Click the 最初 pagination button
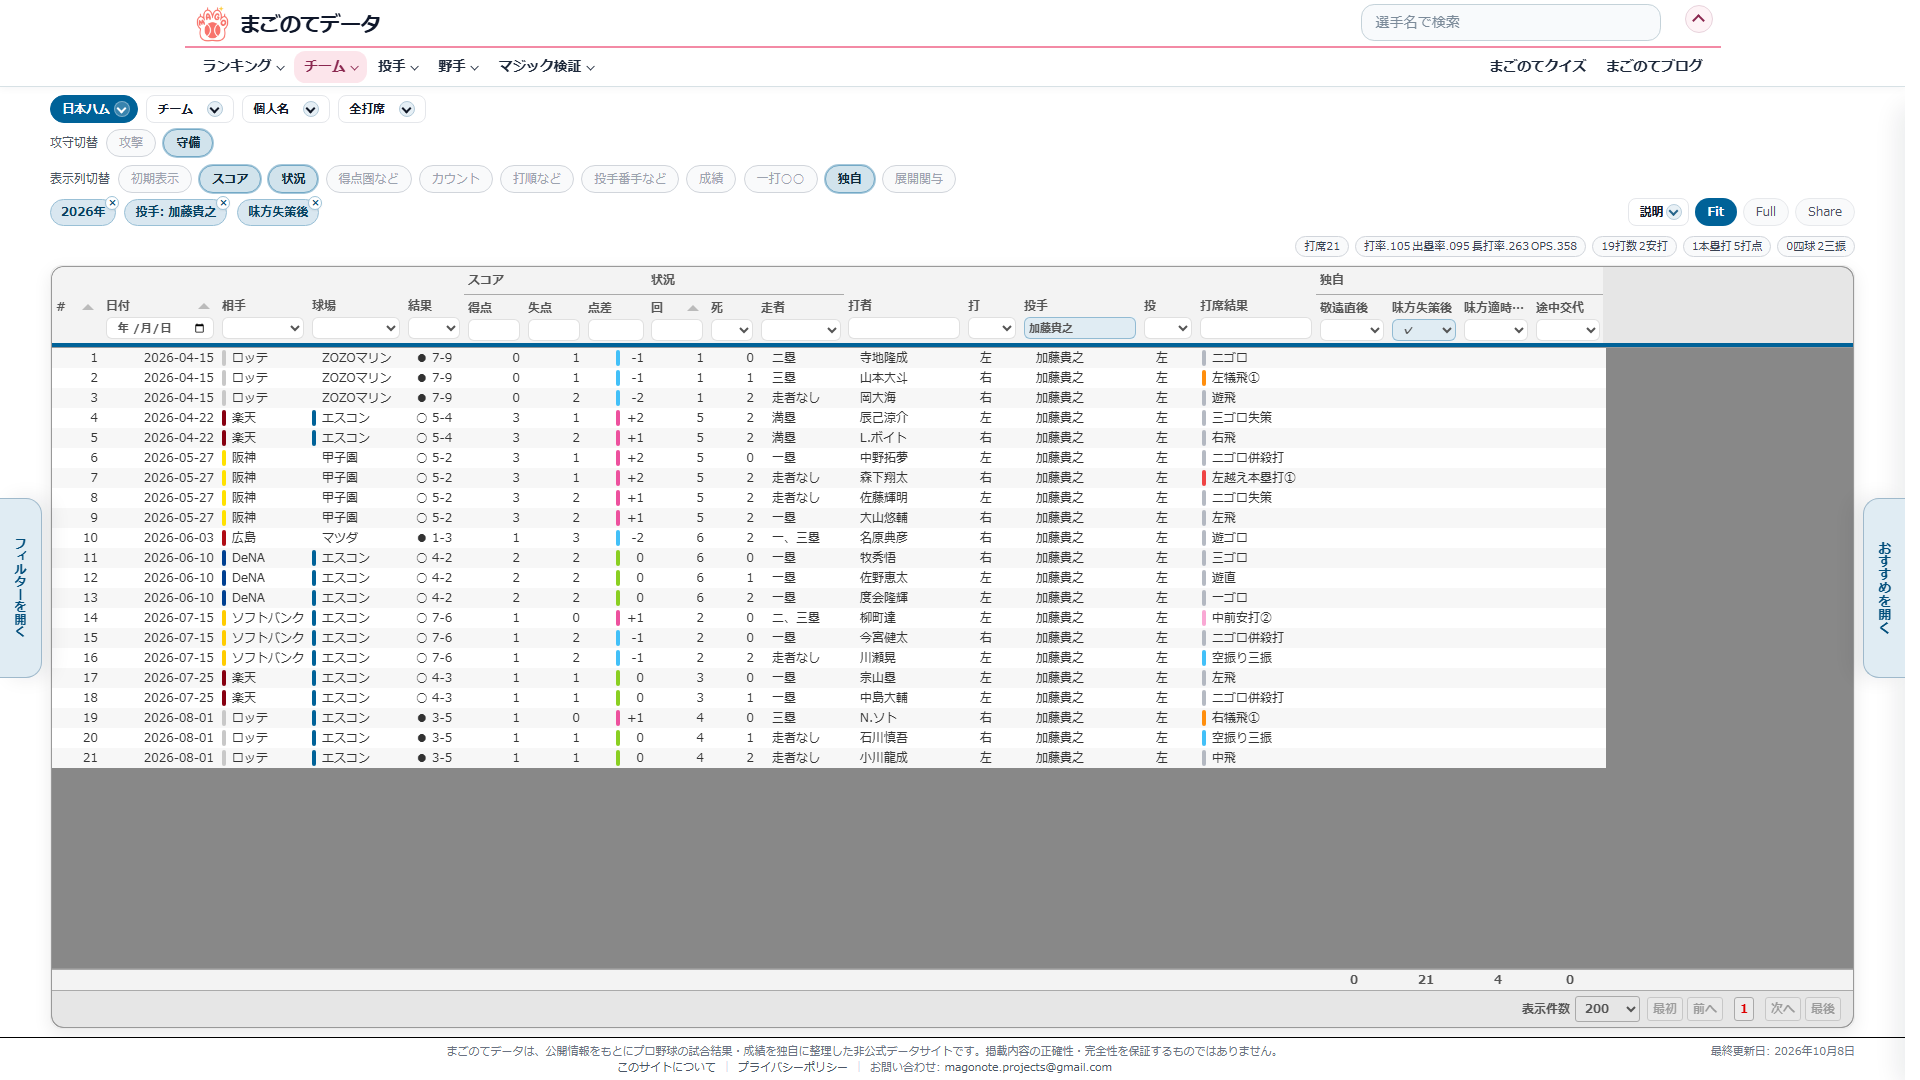The width and height of the screenshot is (1920, 1080). click(x=1664, y=1009)
